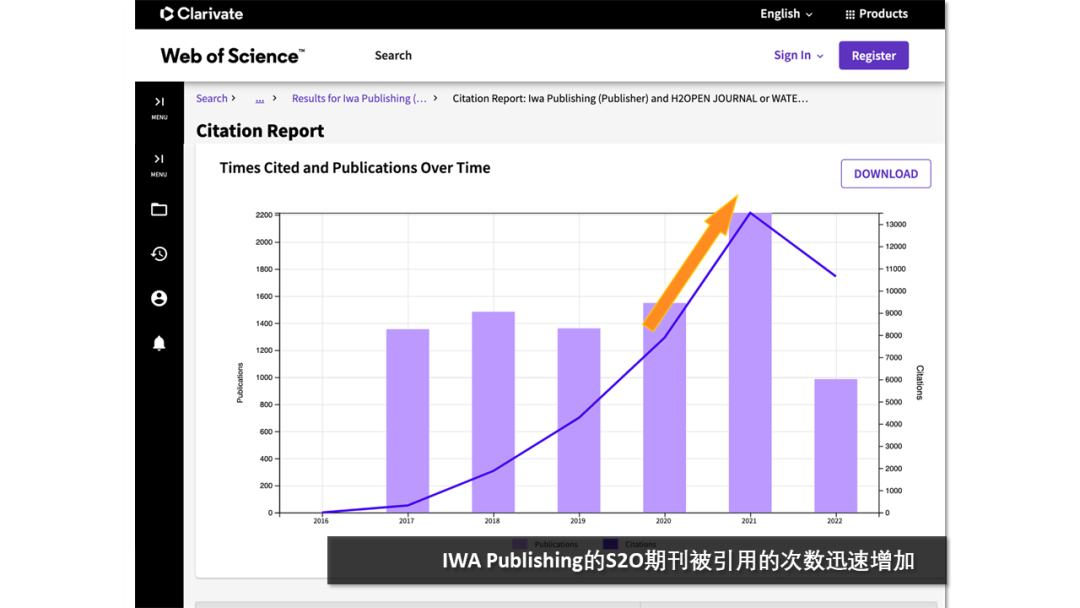
Task: Click the 2016 x-axis label
Action: pyautogui.click(x=321, y=521)
